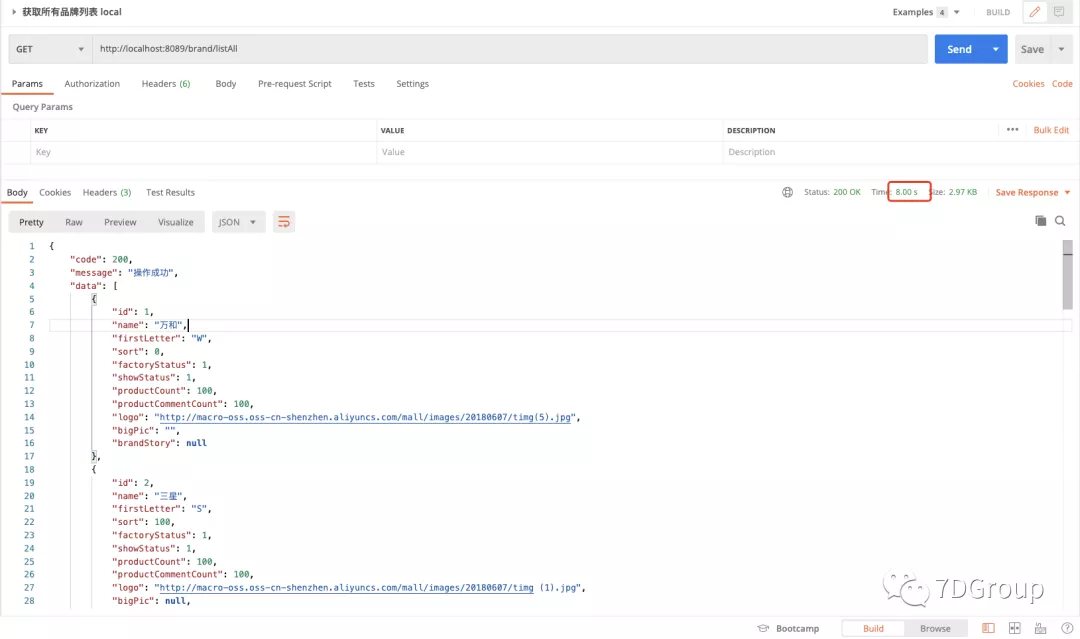
Task: Select the Visualize view
Action: pyautogui.click(x=176, y=222)
